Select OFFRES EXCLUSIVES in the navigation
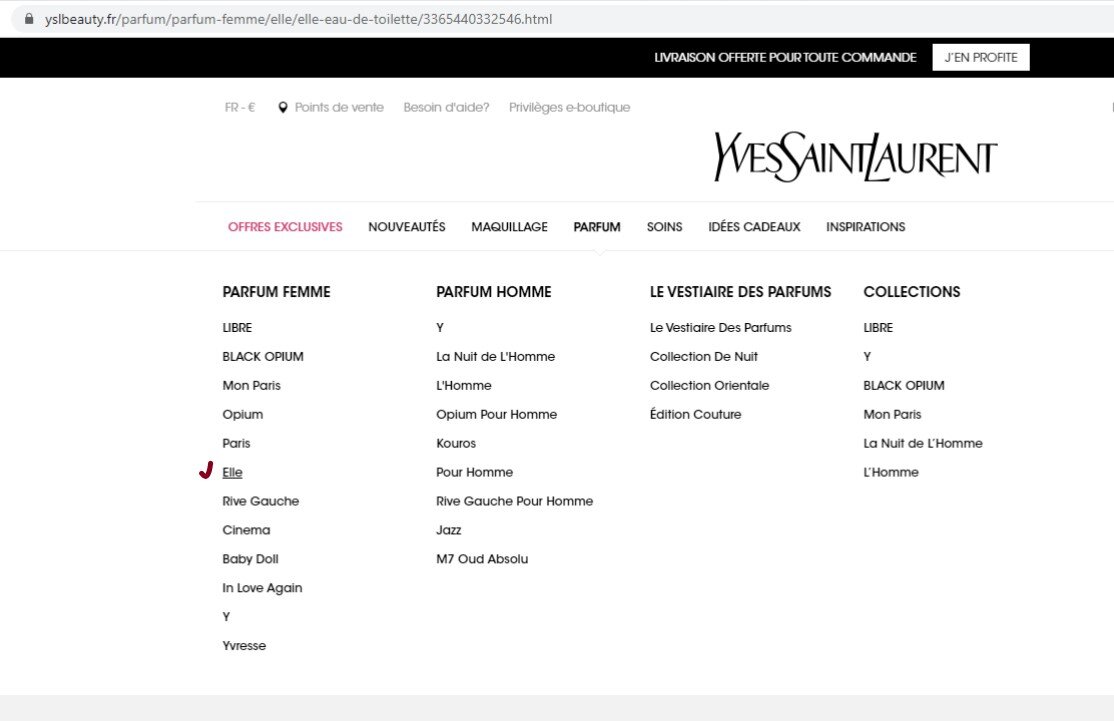This screenshot has height=721, width=1114. pos(284,226)
